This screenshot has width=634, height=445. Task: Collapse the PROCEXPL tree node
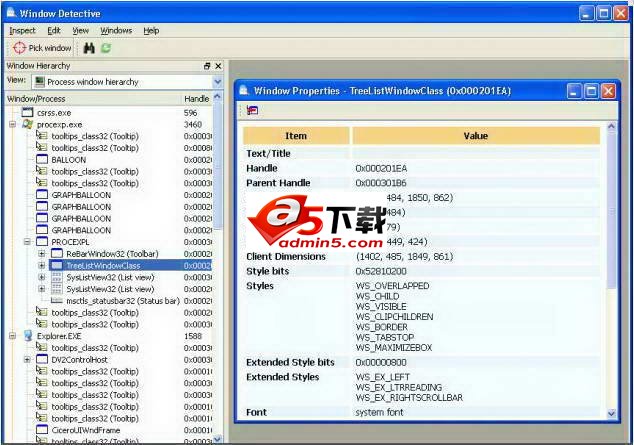coord(27,242)
